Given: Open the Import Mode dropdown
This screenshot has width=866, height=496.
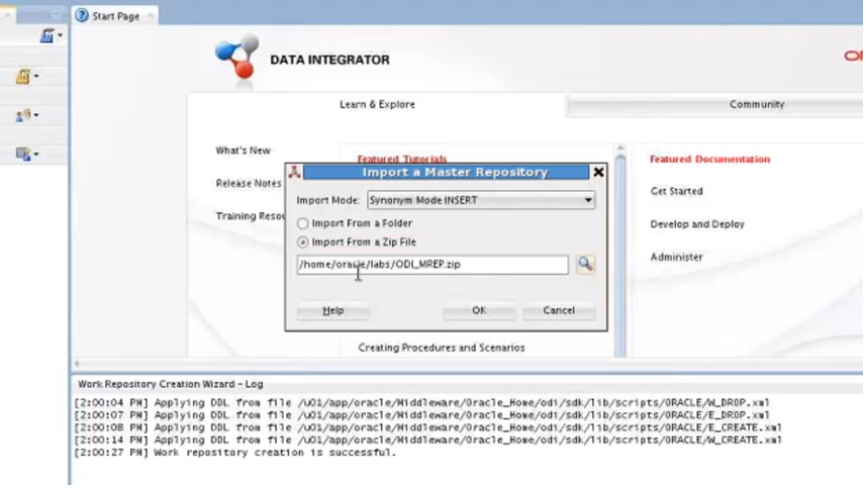Looking at the screenshot, I should [x=481, y=200].
